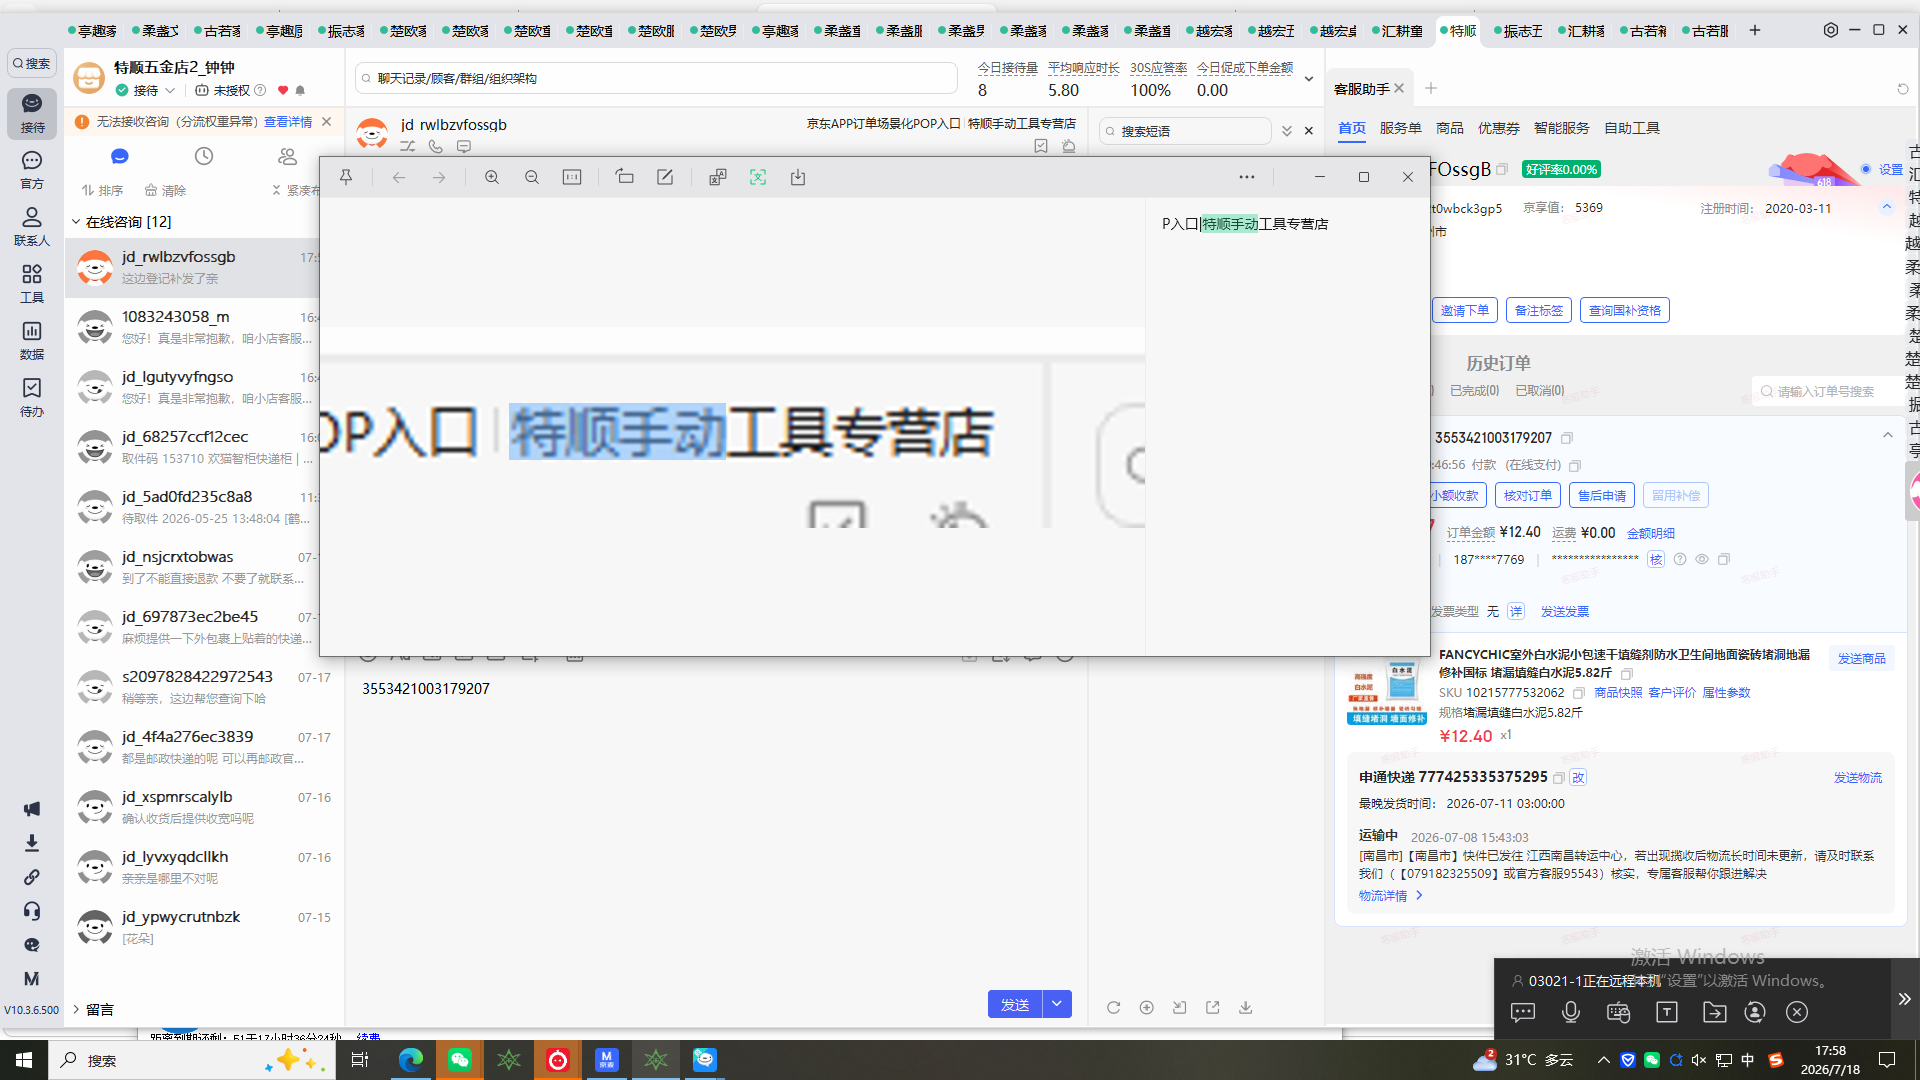
Task: Open the Windows Start menu
Action: click(x=24, y=1060)
